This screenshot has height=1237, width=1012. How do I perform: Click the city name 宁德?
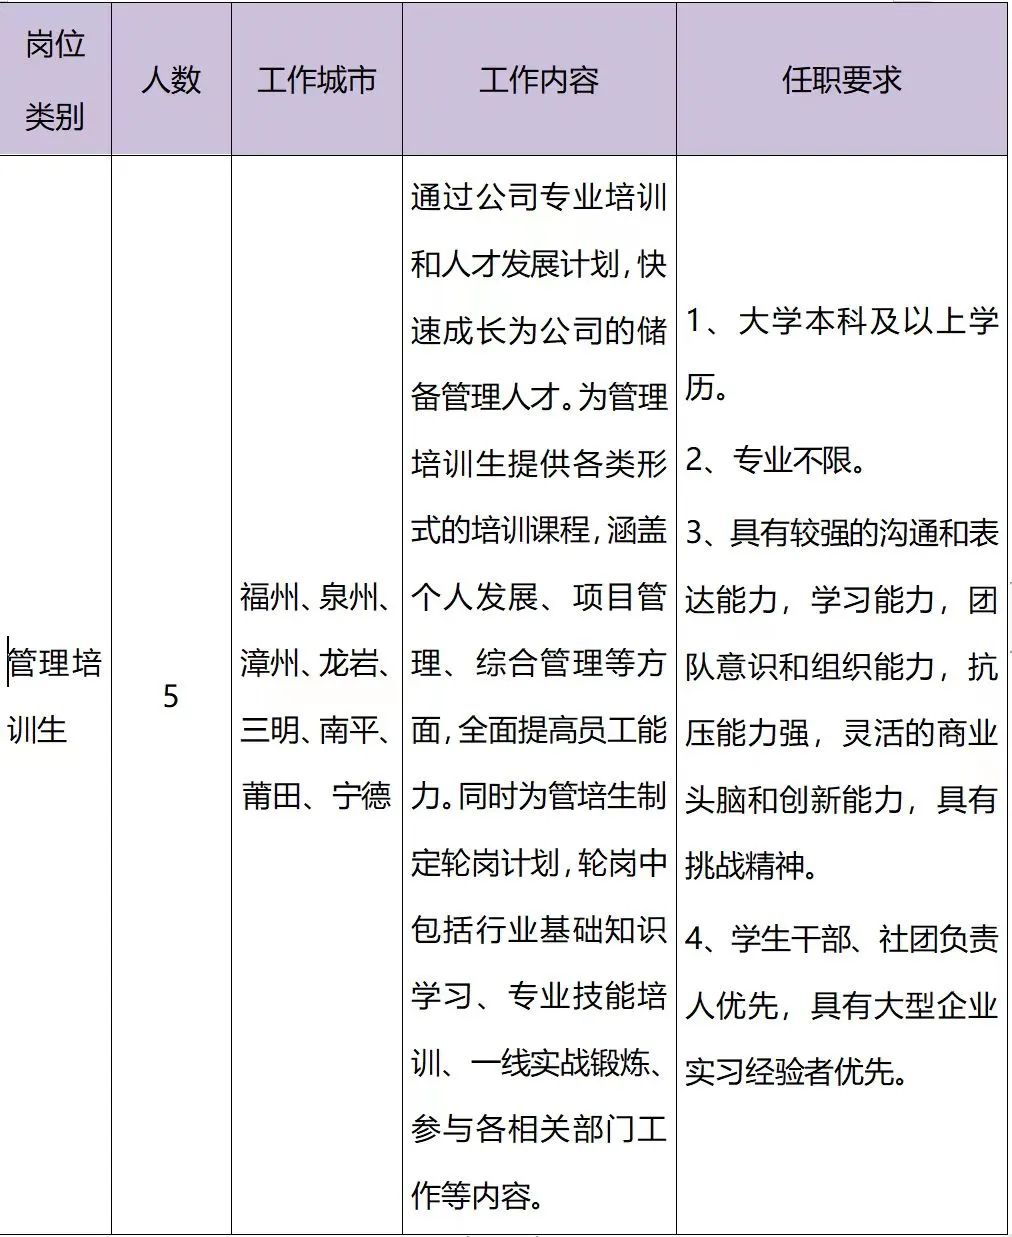point(361,797)
